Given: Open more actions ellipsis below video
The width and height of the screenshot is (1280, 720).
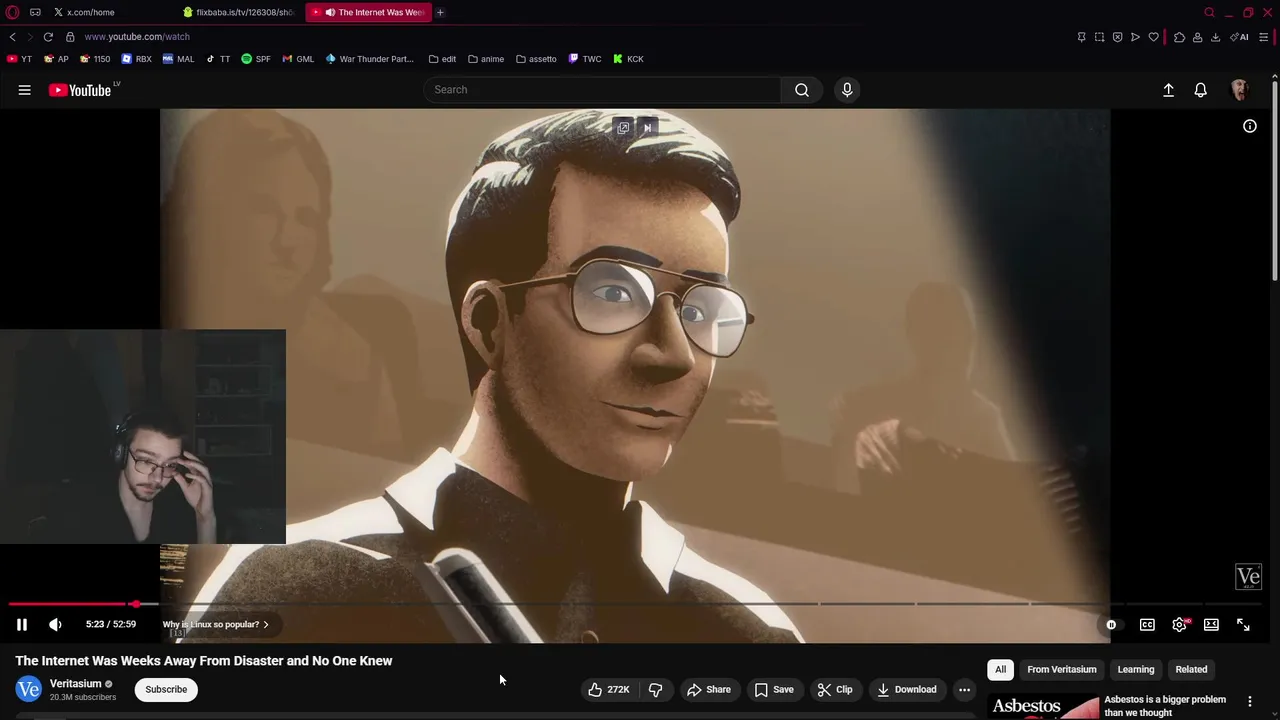Looking at the screenshot, I should click(x=964, y=689).
